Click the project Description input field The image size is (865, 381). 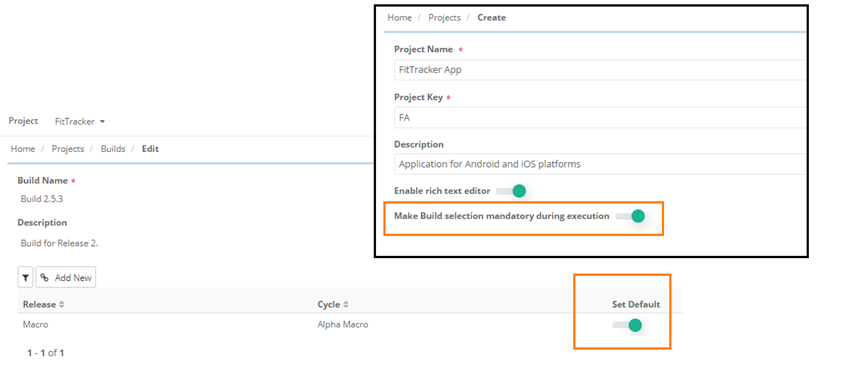[600, 164]
